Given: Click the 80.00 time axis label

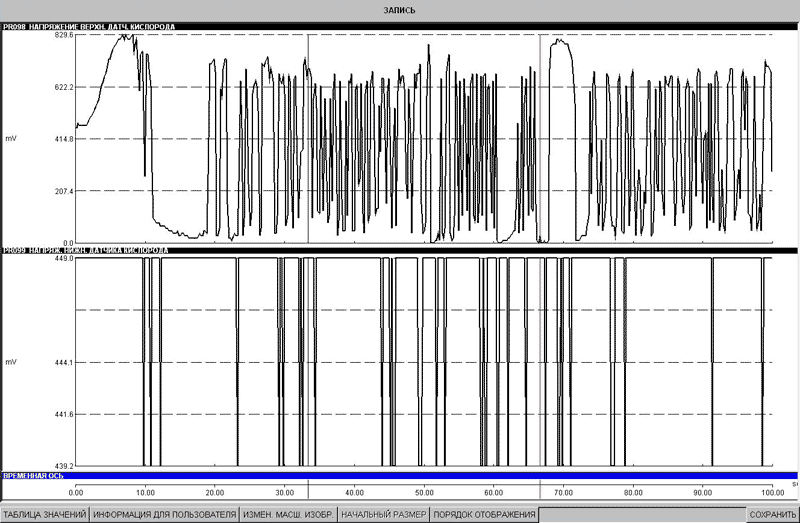Looking at the screenshot, I should click(x=633, y=493).
